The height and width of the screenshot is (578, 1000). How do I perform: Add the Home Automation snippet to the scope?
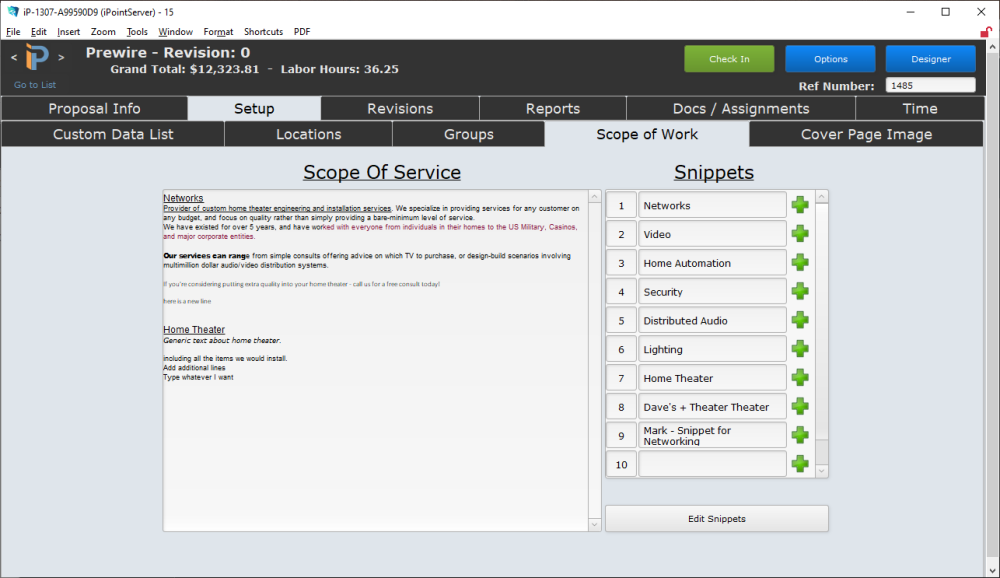tap(799, 262)
